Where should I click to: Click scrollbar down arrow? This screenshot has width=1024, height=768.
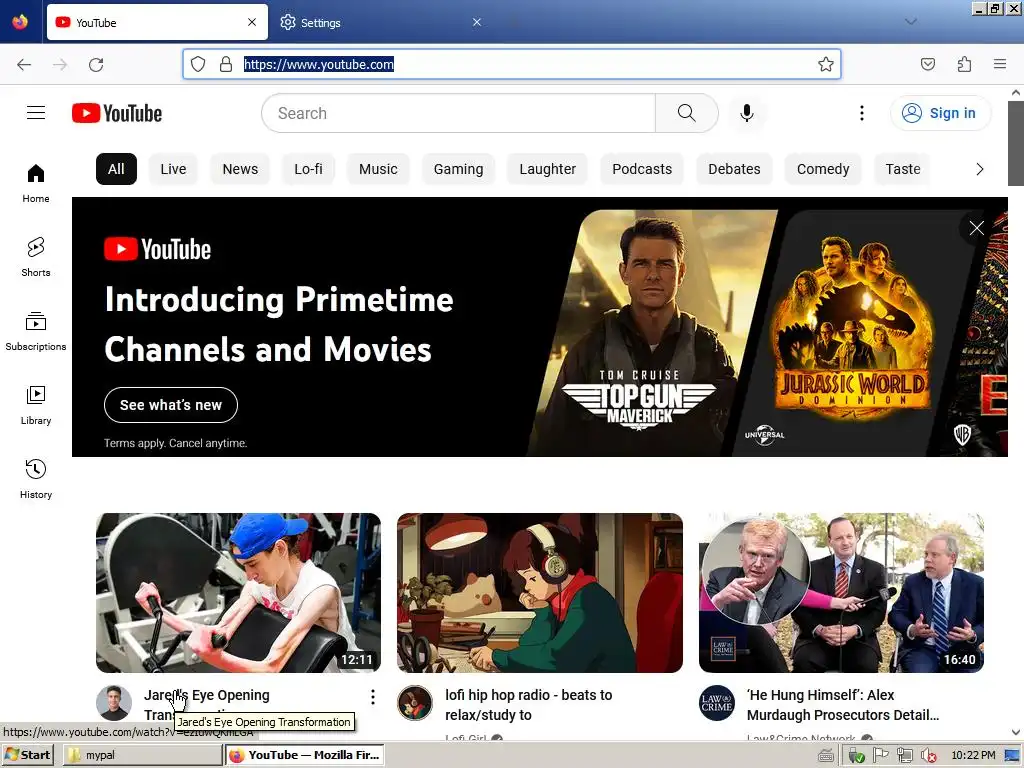(x=1016, y=733)
